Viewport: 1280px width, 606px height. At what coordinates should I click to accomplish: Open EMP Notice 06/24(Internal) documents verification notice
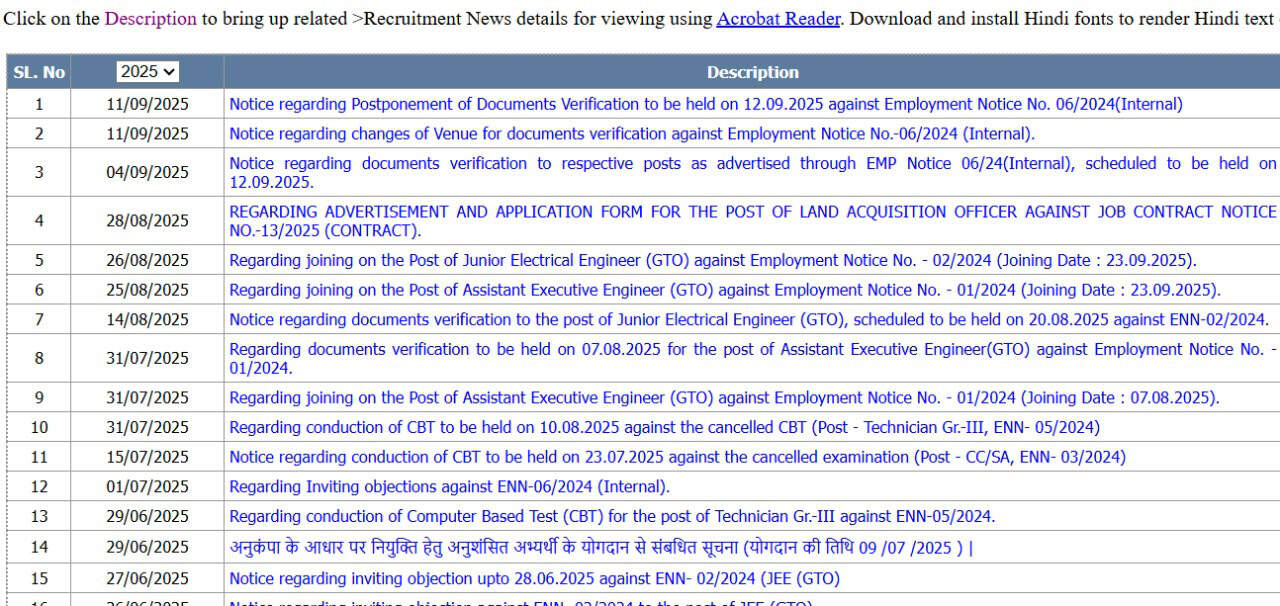coord(753,173)
